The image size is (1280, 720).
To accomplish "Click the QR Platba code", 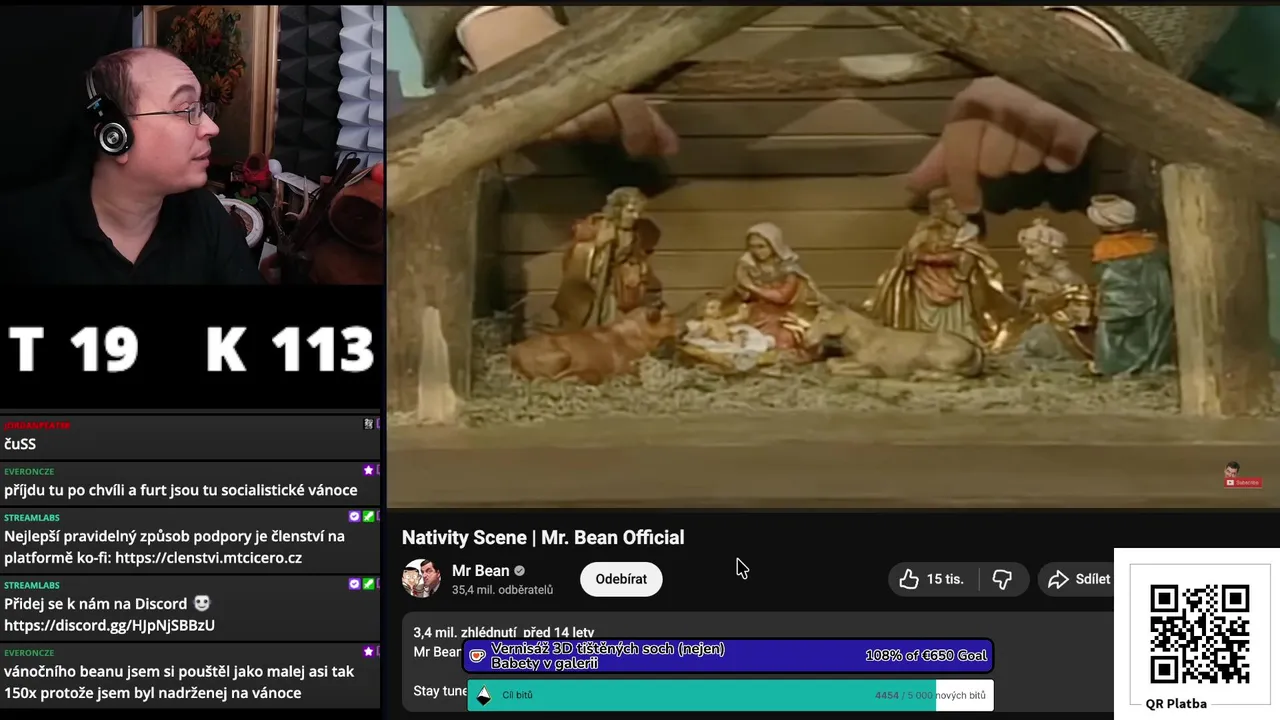I will tap(1199, 634).
